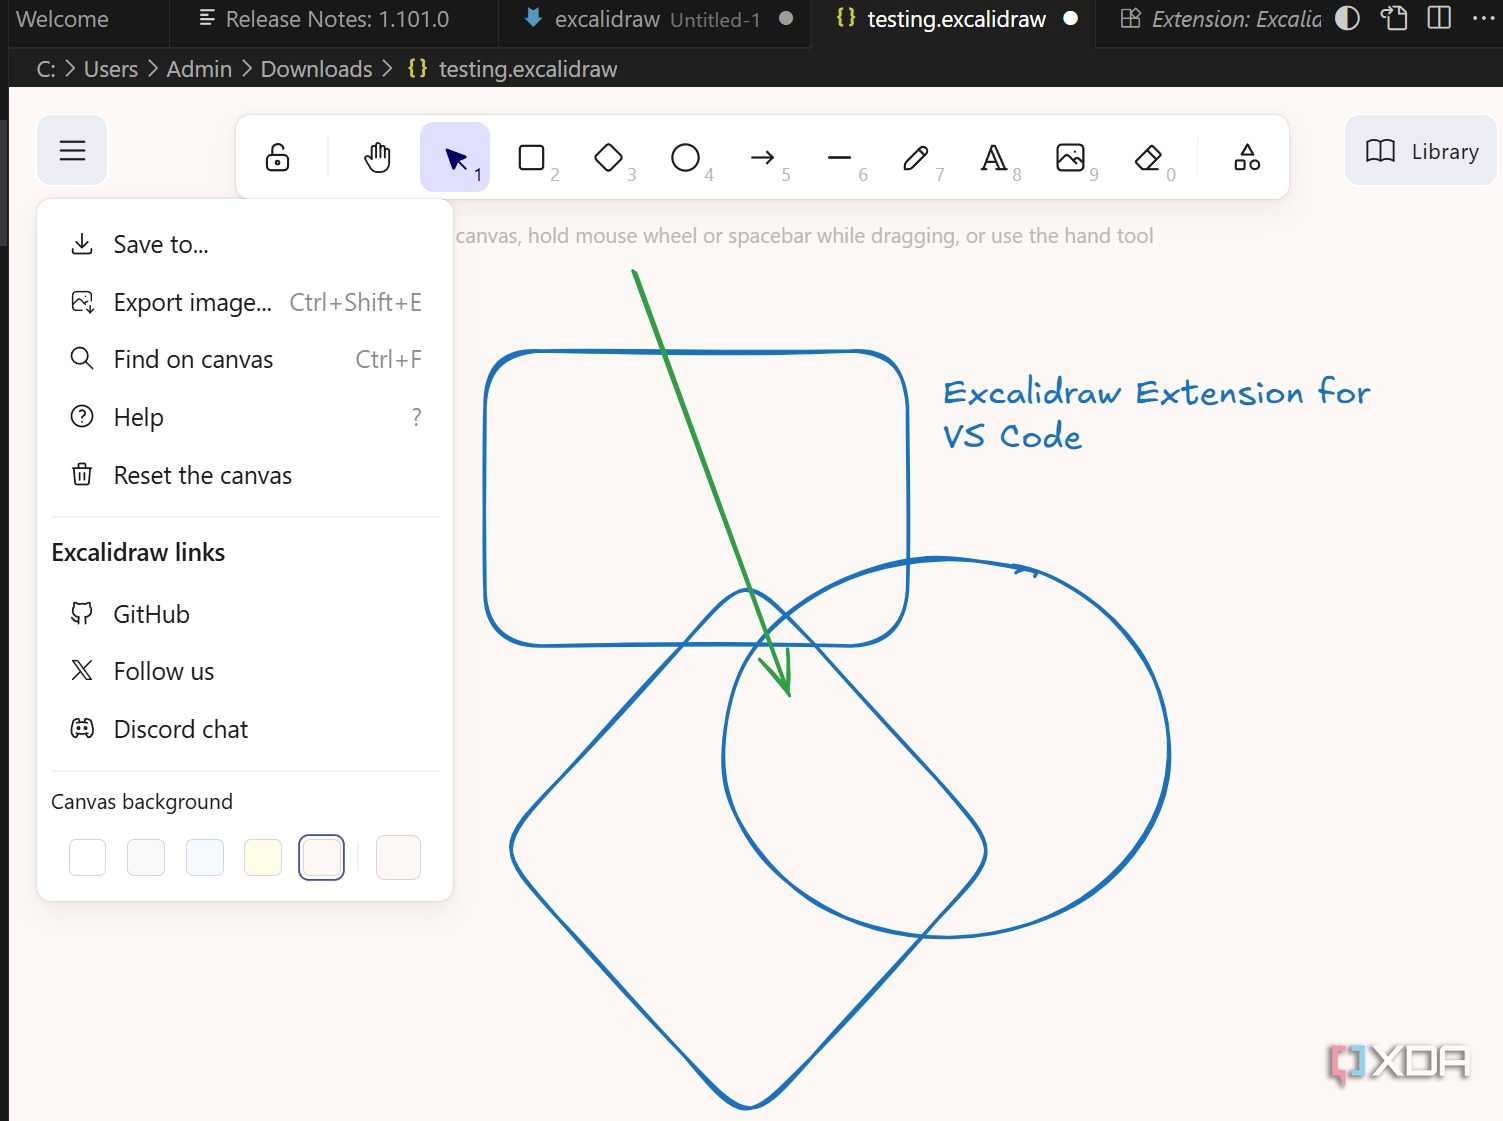
Task: Open the custom canvas background color picker
Action: click(x=398, y=857)
